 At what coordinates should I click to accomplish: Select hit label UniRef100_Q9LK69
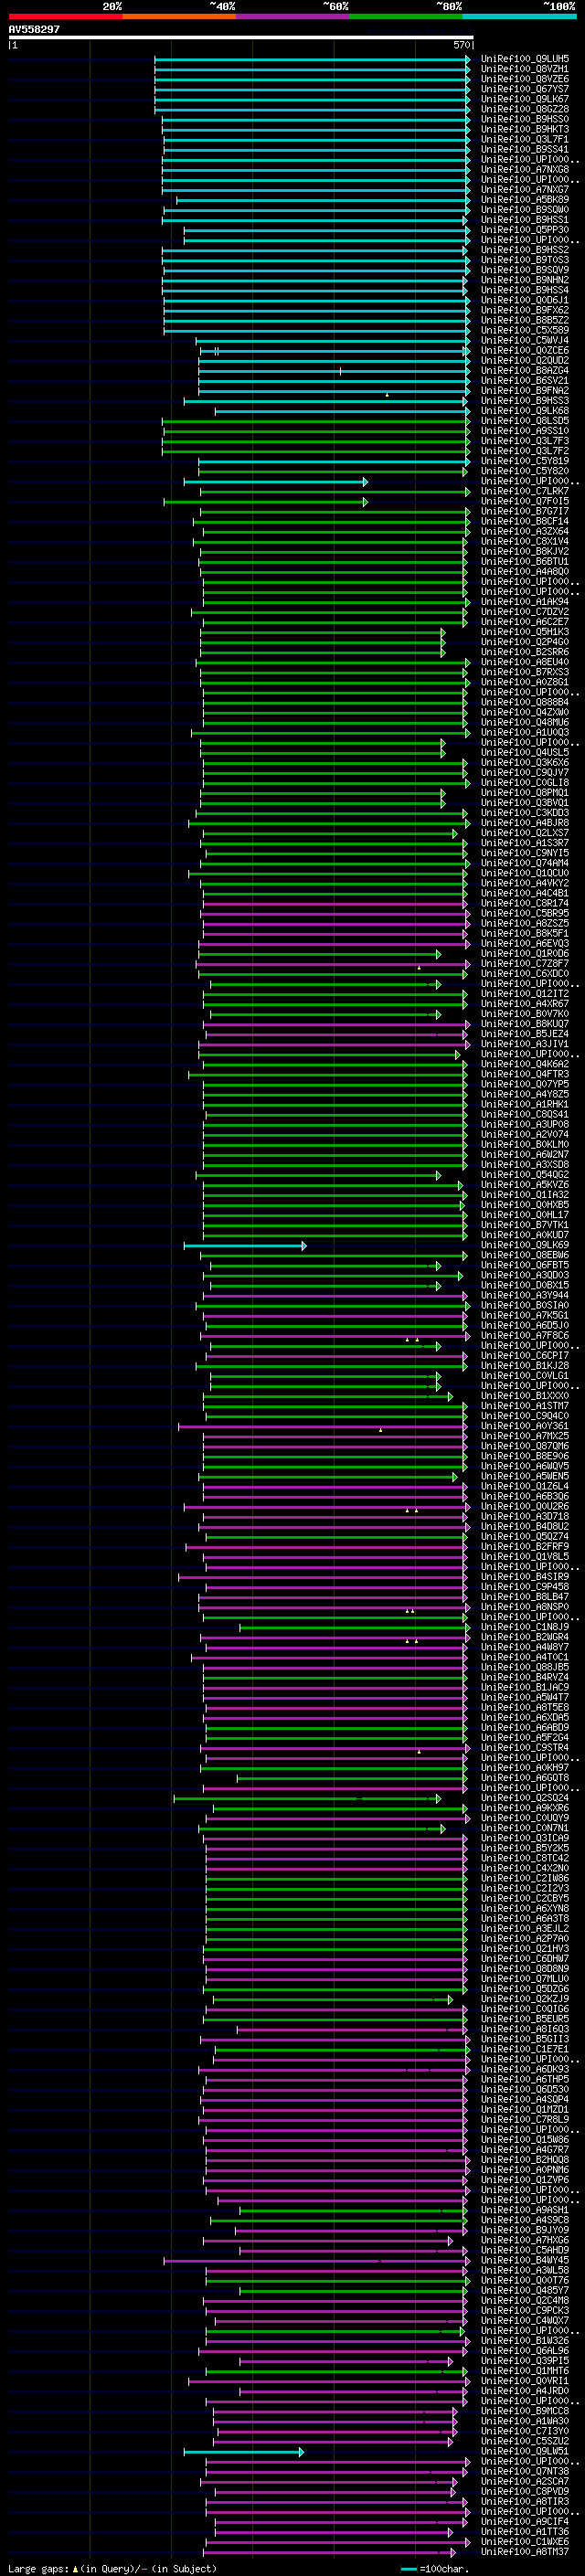(x=525, y=1245)
